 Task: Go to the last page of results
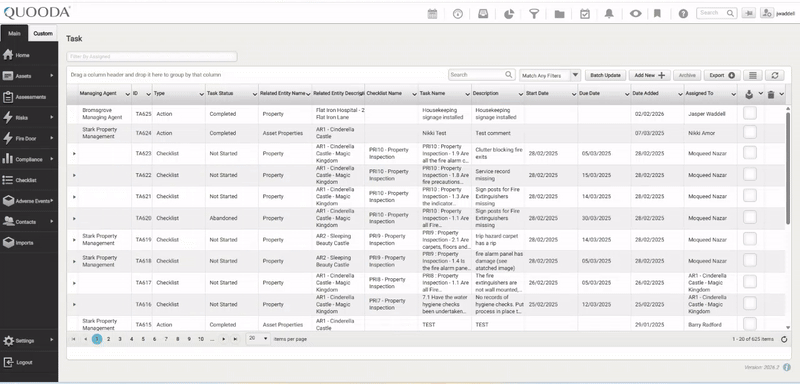point(235,339)
